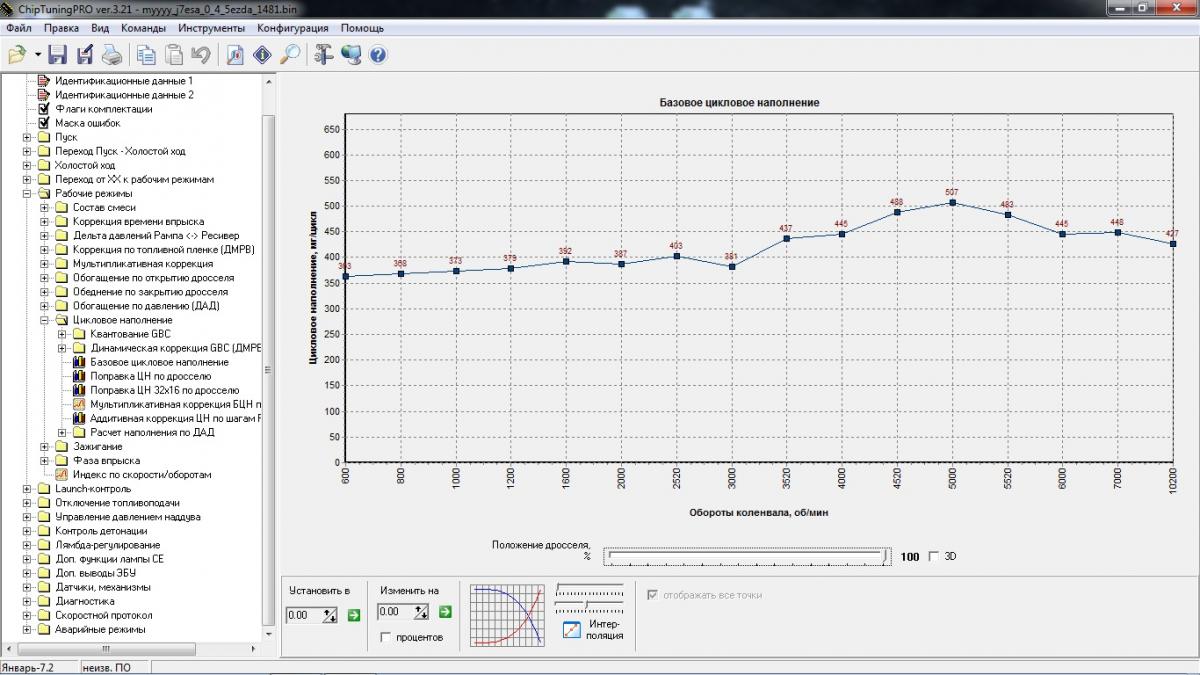Click the Интерполяция button
This screenshot has height=675, width=1200.
point(595,630)
